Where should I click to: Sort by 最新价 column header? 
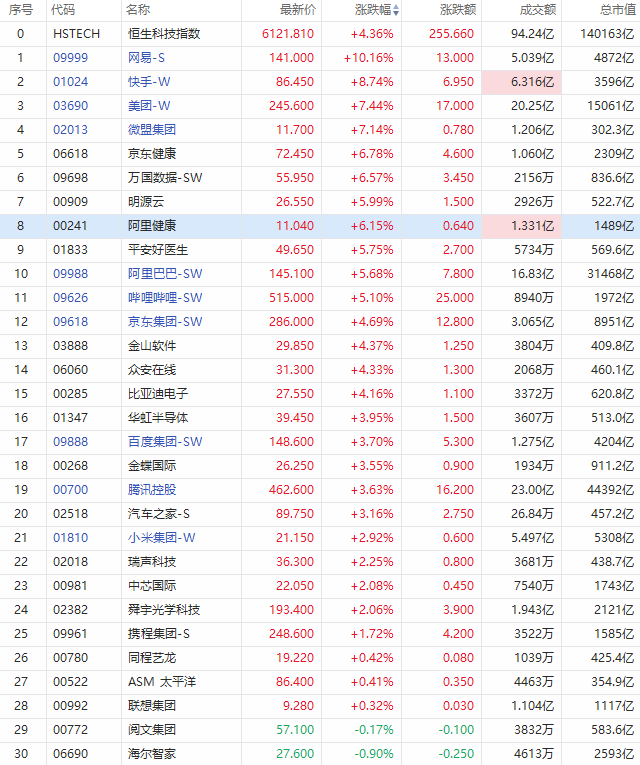(x=298, y=10)
